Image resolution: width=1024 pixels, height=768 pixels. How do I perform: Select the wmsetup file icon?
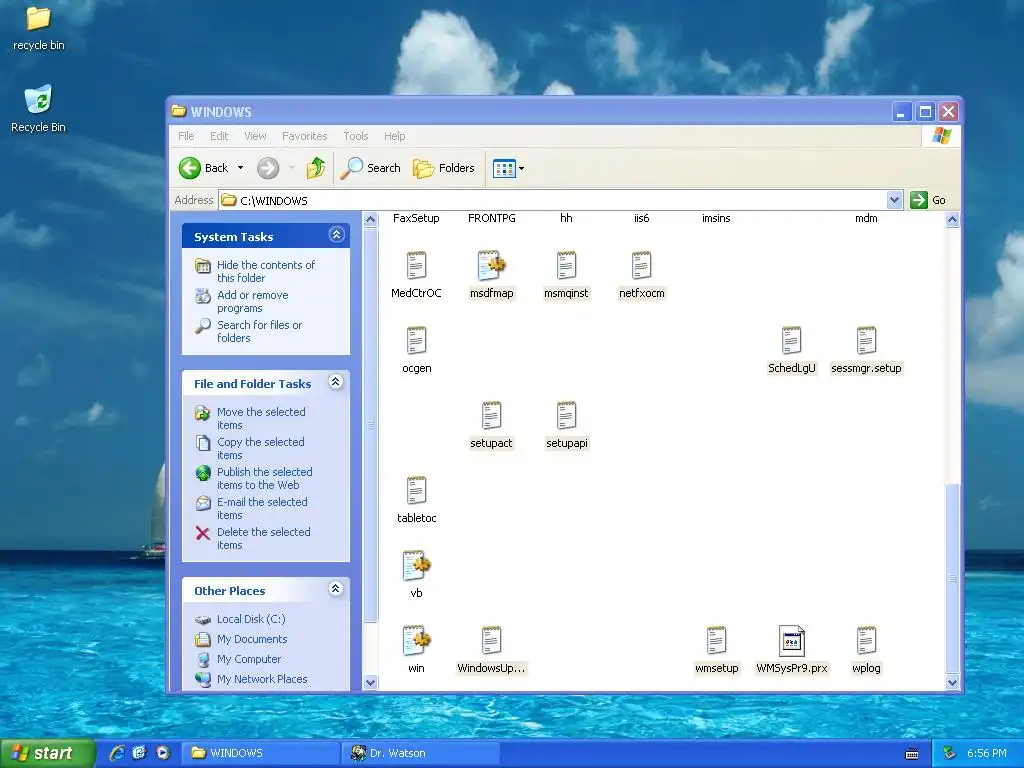[716, 641]
